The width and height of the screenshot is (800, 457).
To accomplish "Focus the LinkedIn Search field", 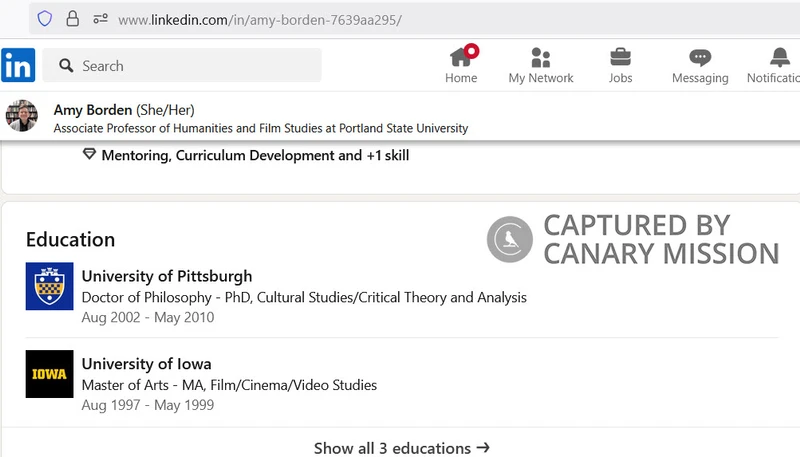I will (182, 65).
